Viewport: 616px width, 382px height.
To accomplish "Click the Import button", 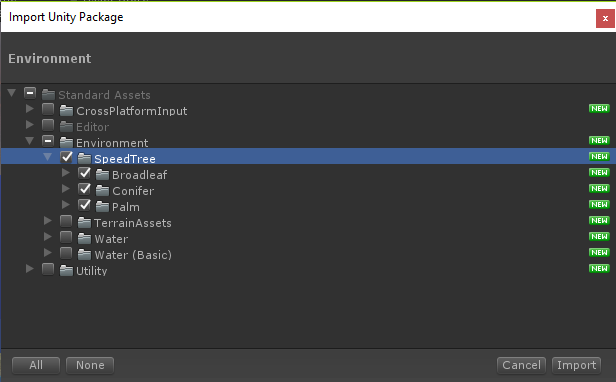I will point(576,365).
